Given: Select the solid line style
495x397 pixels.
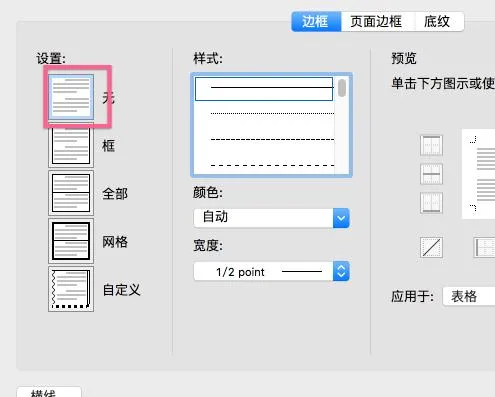Looking at the screenshot, I should [264, 89].
